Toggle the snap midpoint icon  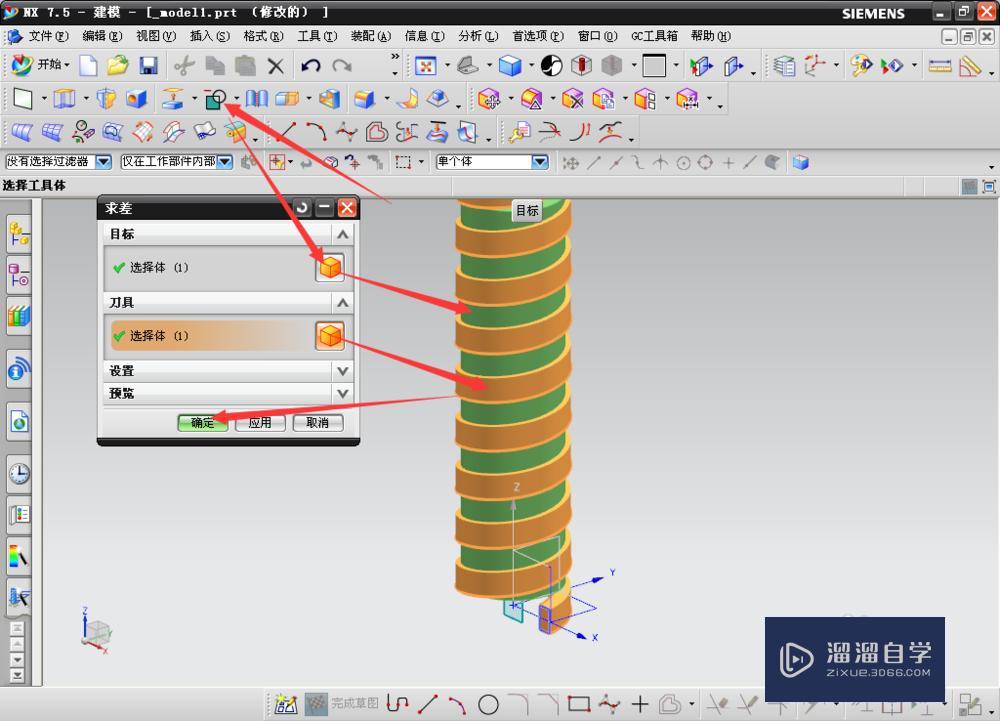click(x=615, y=163)
